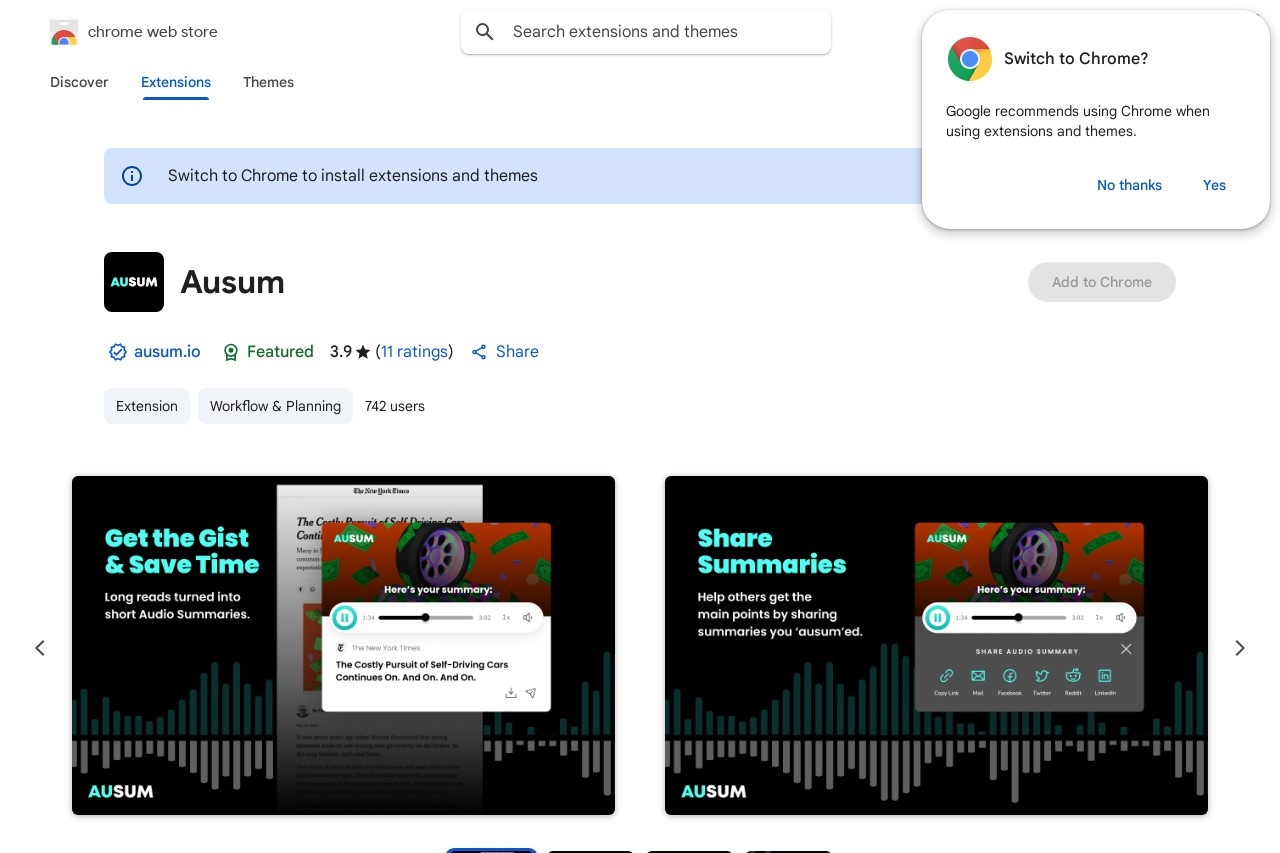This screenshot has width=1280, height=853.
Task: Open the Get the Gist screenshot
Action: click(343, 645)
